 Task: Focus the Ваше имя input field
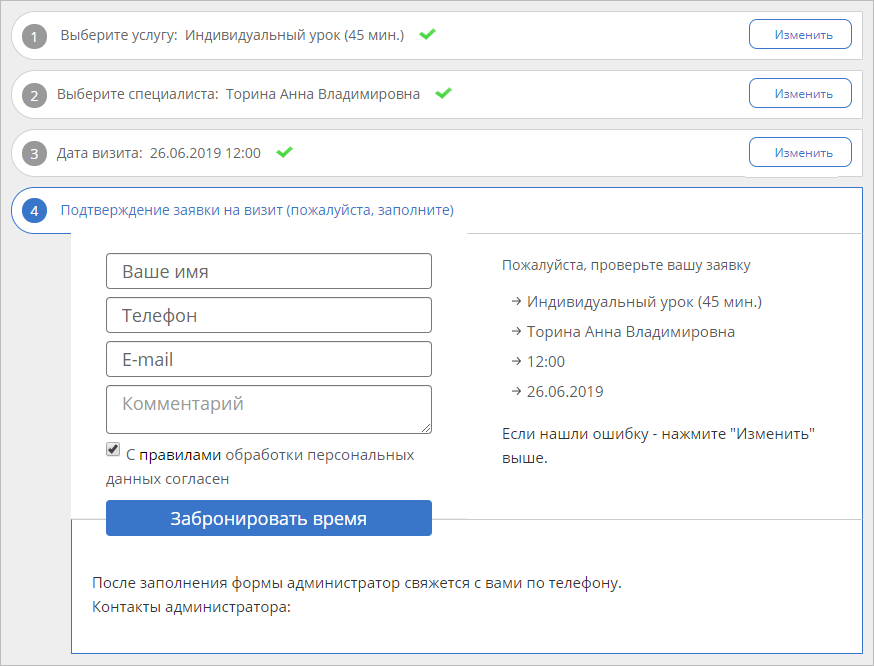point(268,271)
